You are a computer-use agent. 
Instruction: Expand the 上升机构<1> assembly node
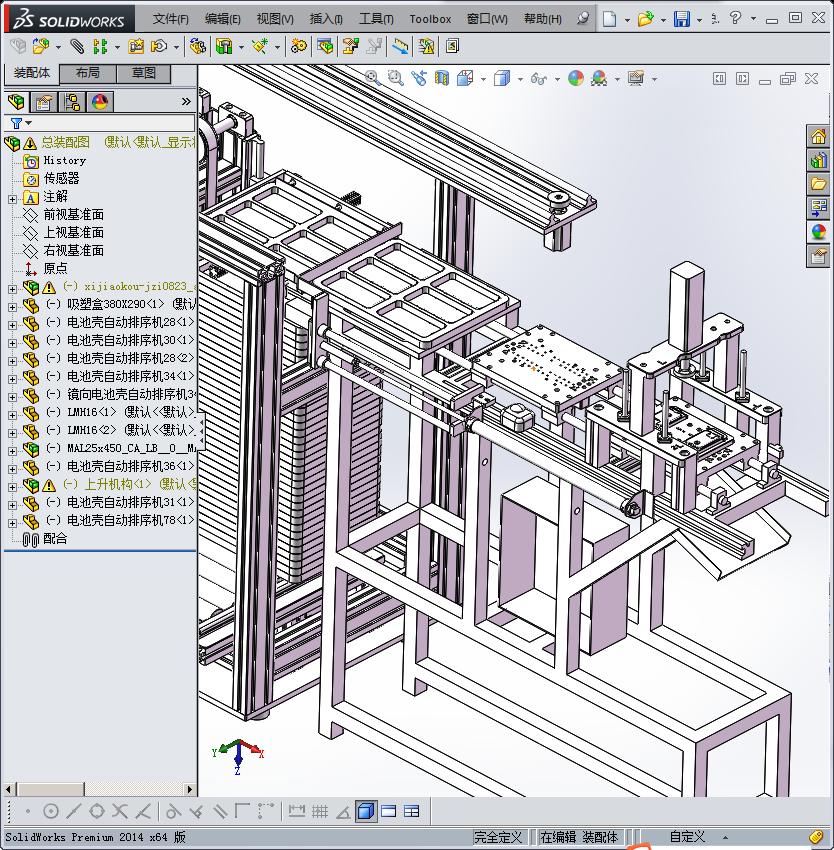click(x=12, y=485)
